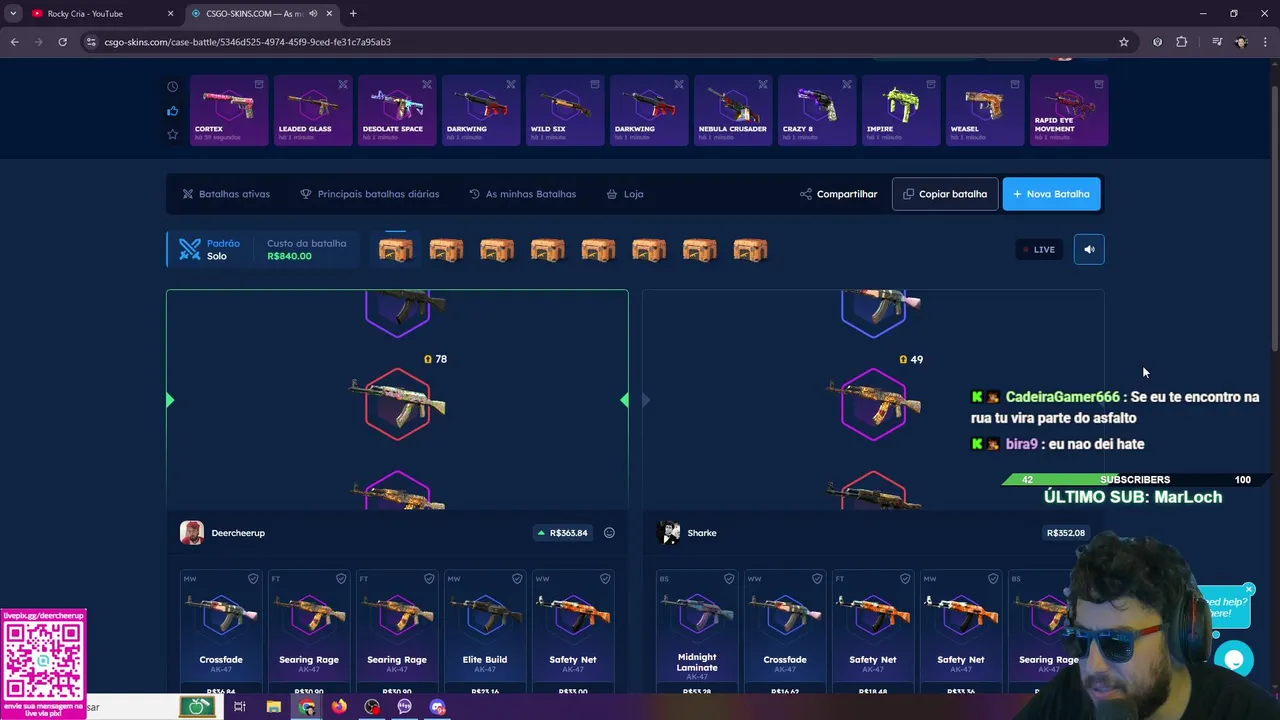Open the NEBULA CRUSADER drop card
Image resolution: width=1280 pixels, height=720 pixels.
(733, 110)
